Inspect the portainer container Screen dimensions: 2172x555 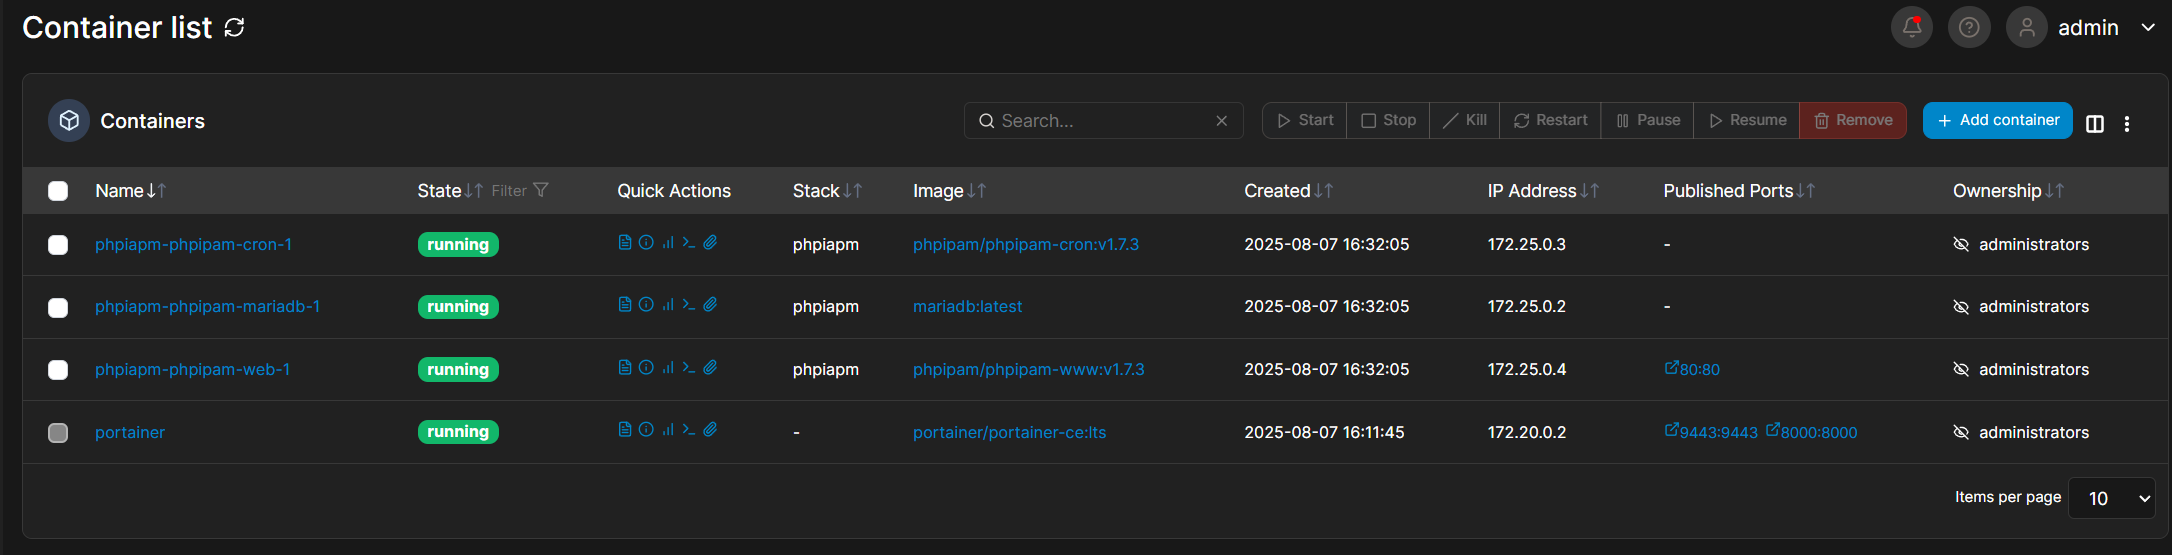coord(646,430)
